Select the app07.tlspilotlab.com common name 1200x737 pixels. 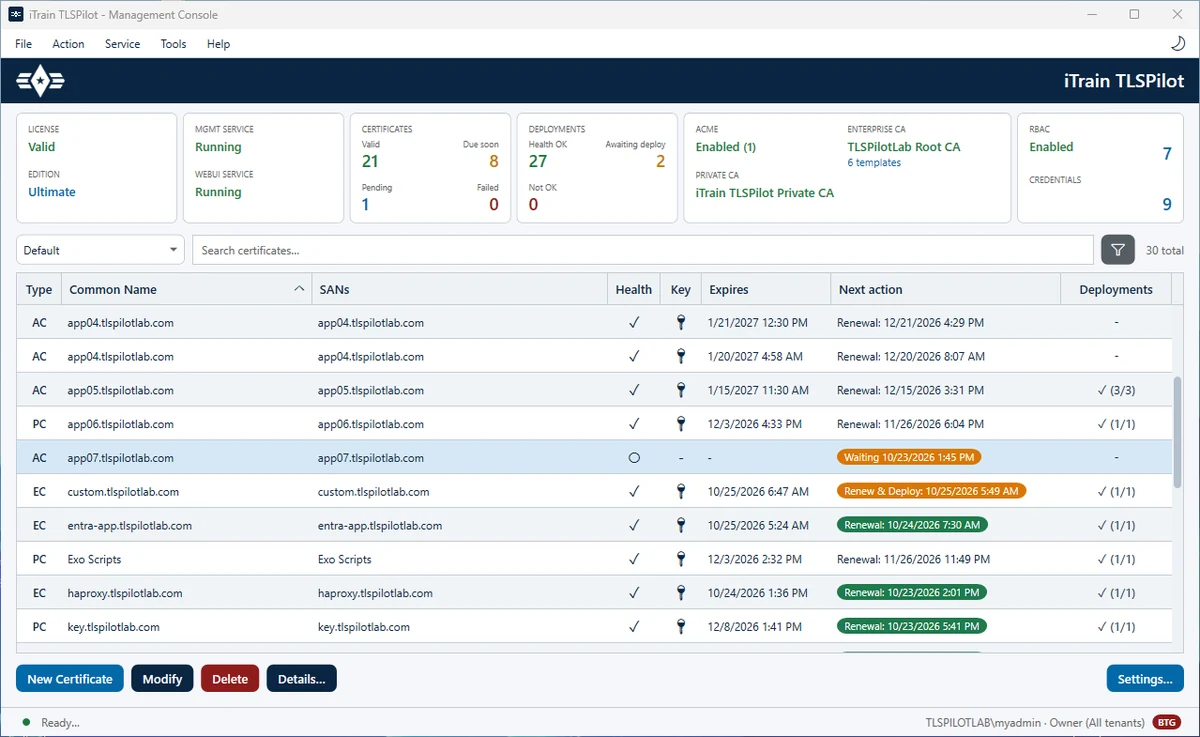click(x=121, y=458)
